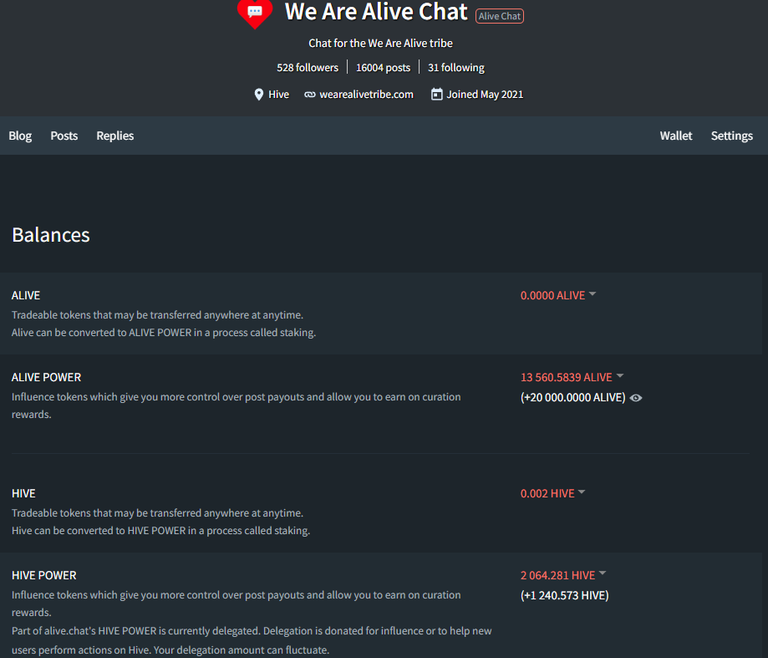This screenshot has width=768, height=658.
Task: Click the (+1 240.573 HIVE) delegated amount
Action: [565, 595]
